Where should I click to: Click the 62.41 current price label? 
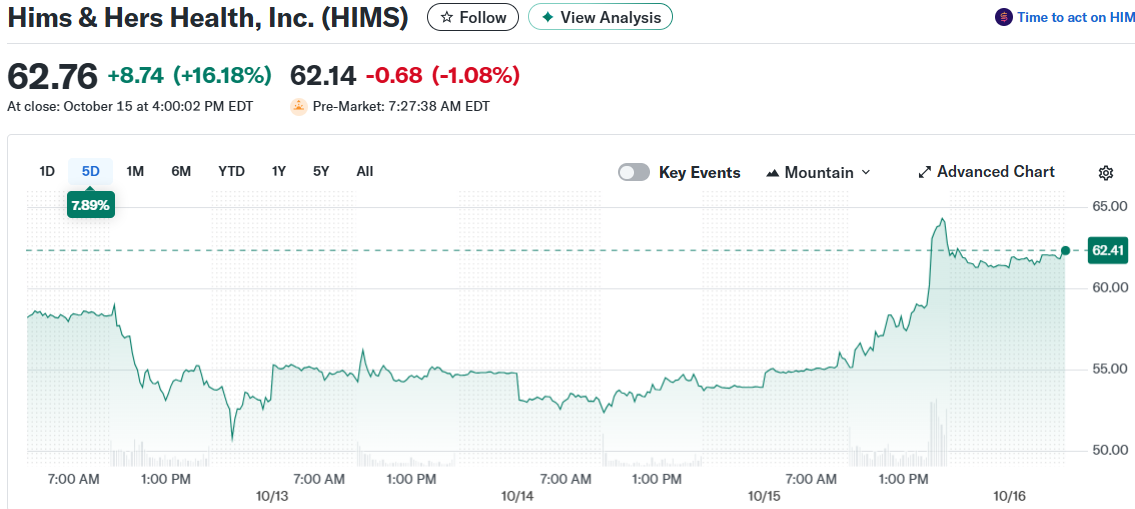(1107, 250)
